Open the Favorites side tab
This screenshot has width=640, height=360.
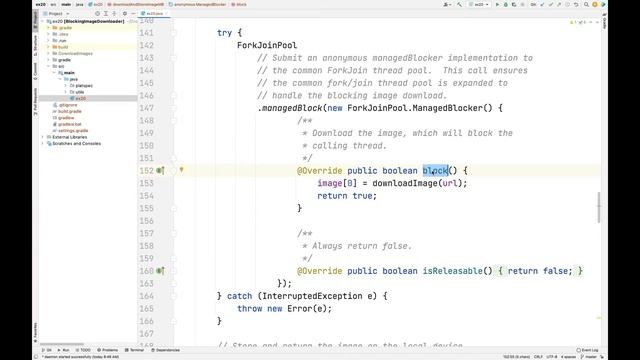pyautogui.click(x=35, y=332)
